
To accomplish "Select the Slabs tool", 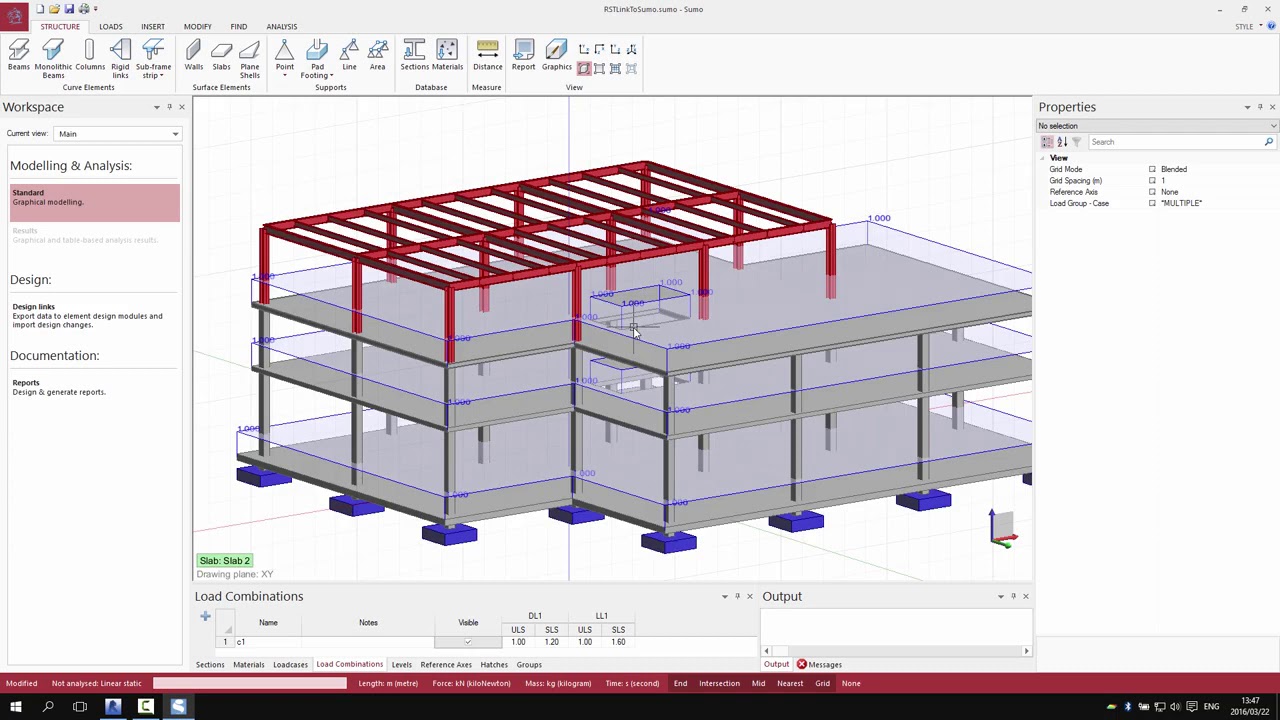I will [x=221, y=56].
